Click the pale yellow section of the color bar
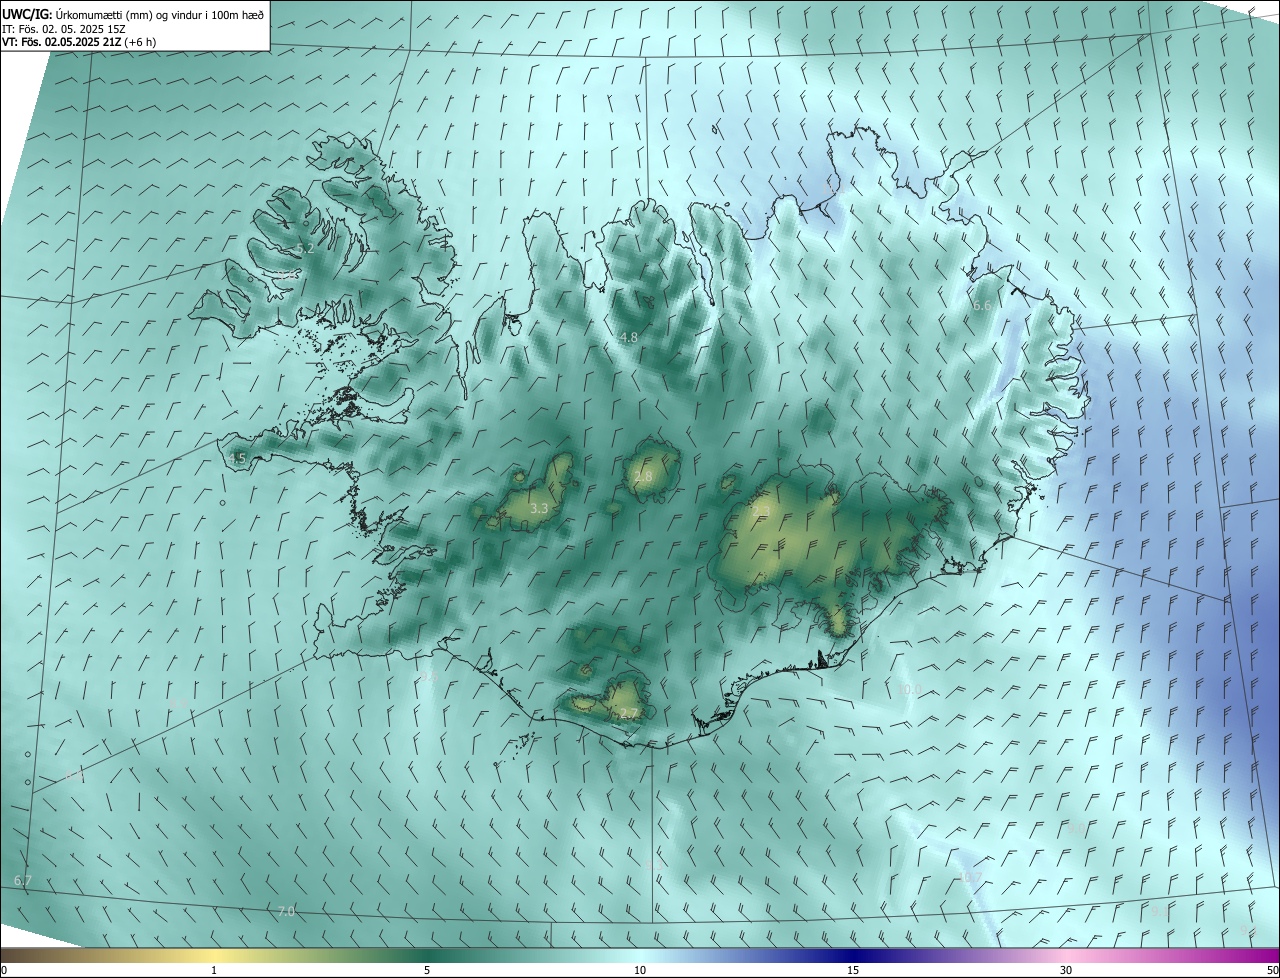1280x978 pixels. (214, 955)
